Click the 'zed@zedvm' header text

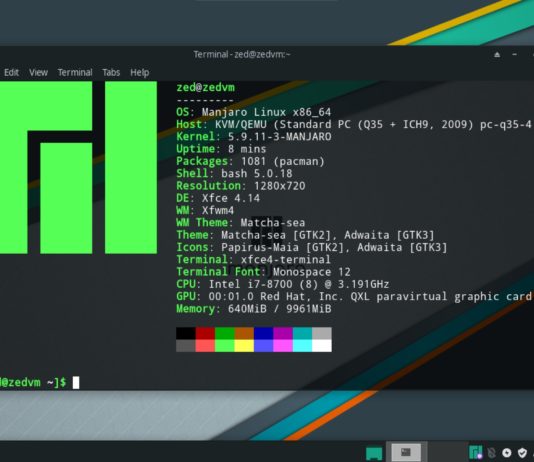pos(206,87)
